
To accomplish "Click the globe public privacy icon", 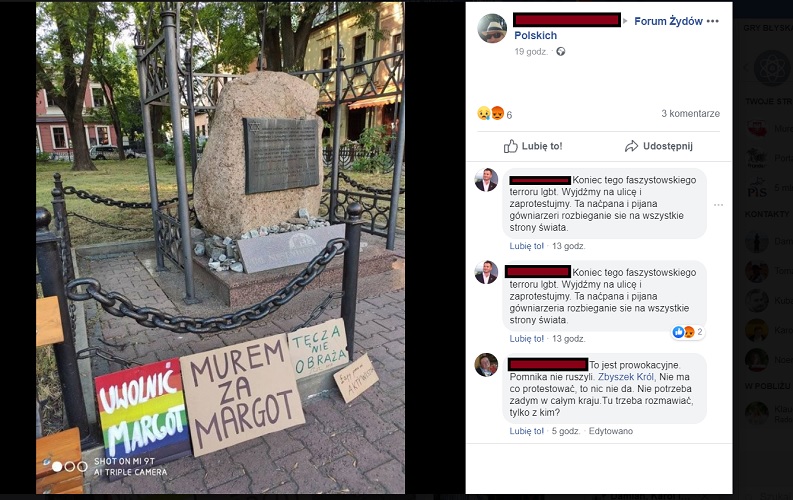I will point(560,52).
